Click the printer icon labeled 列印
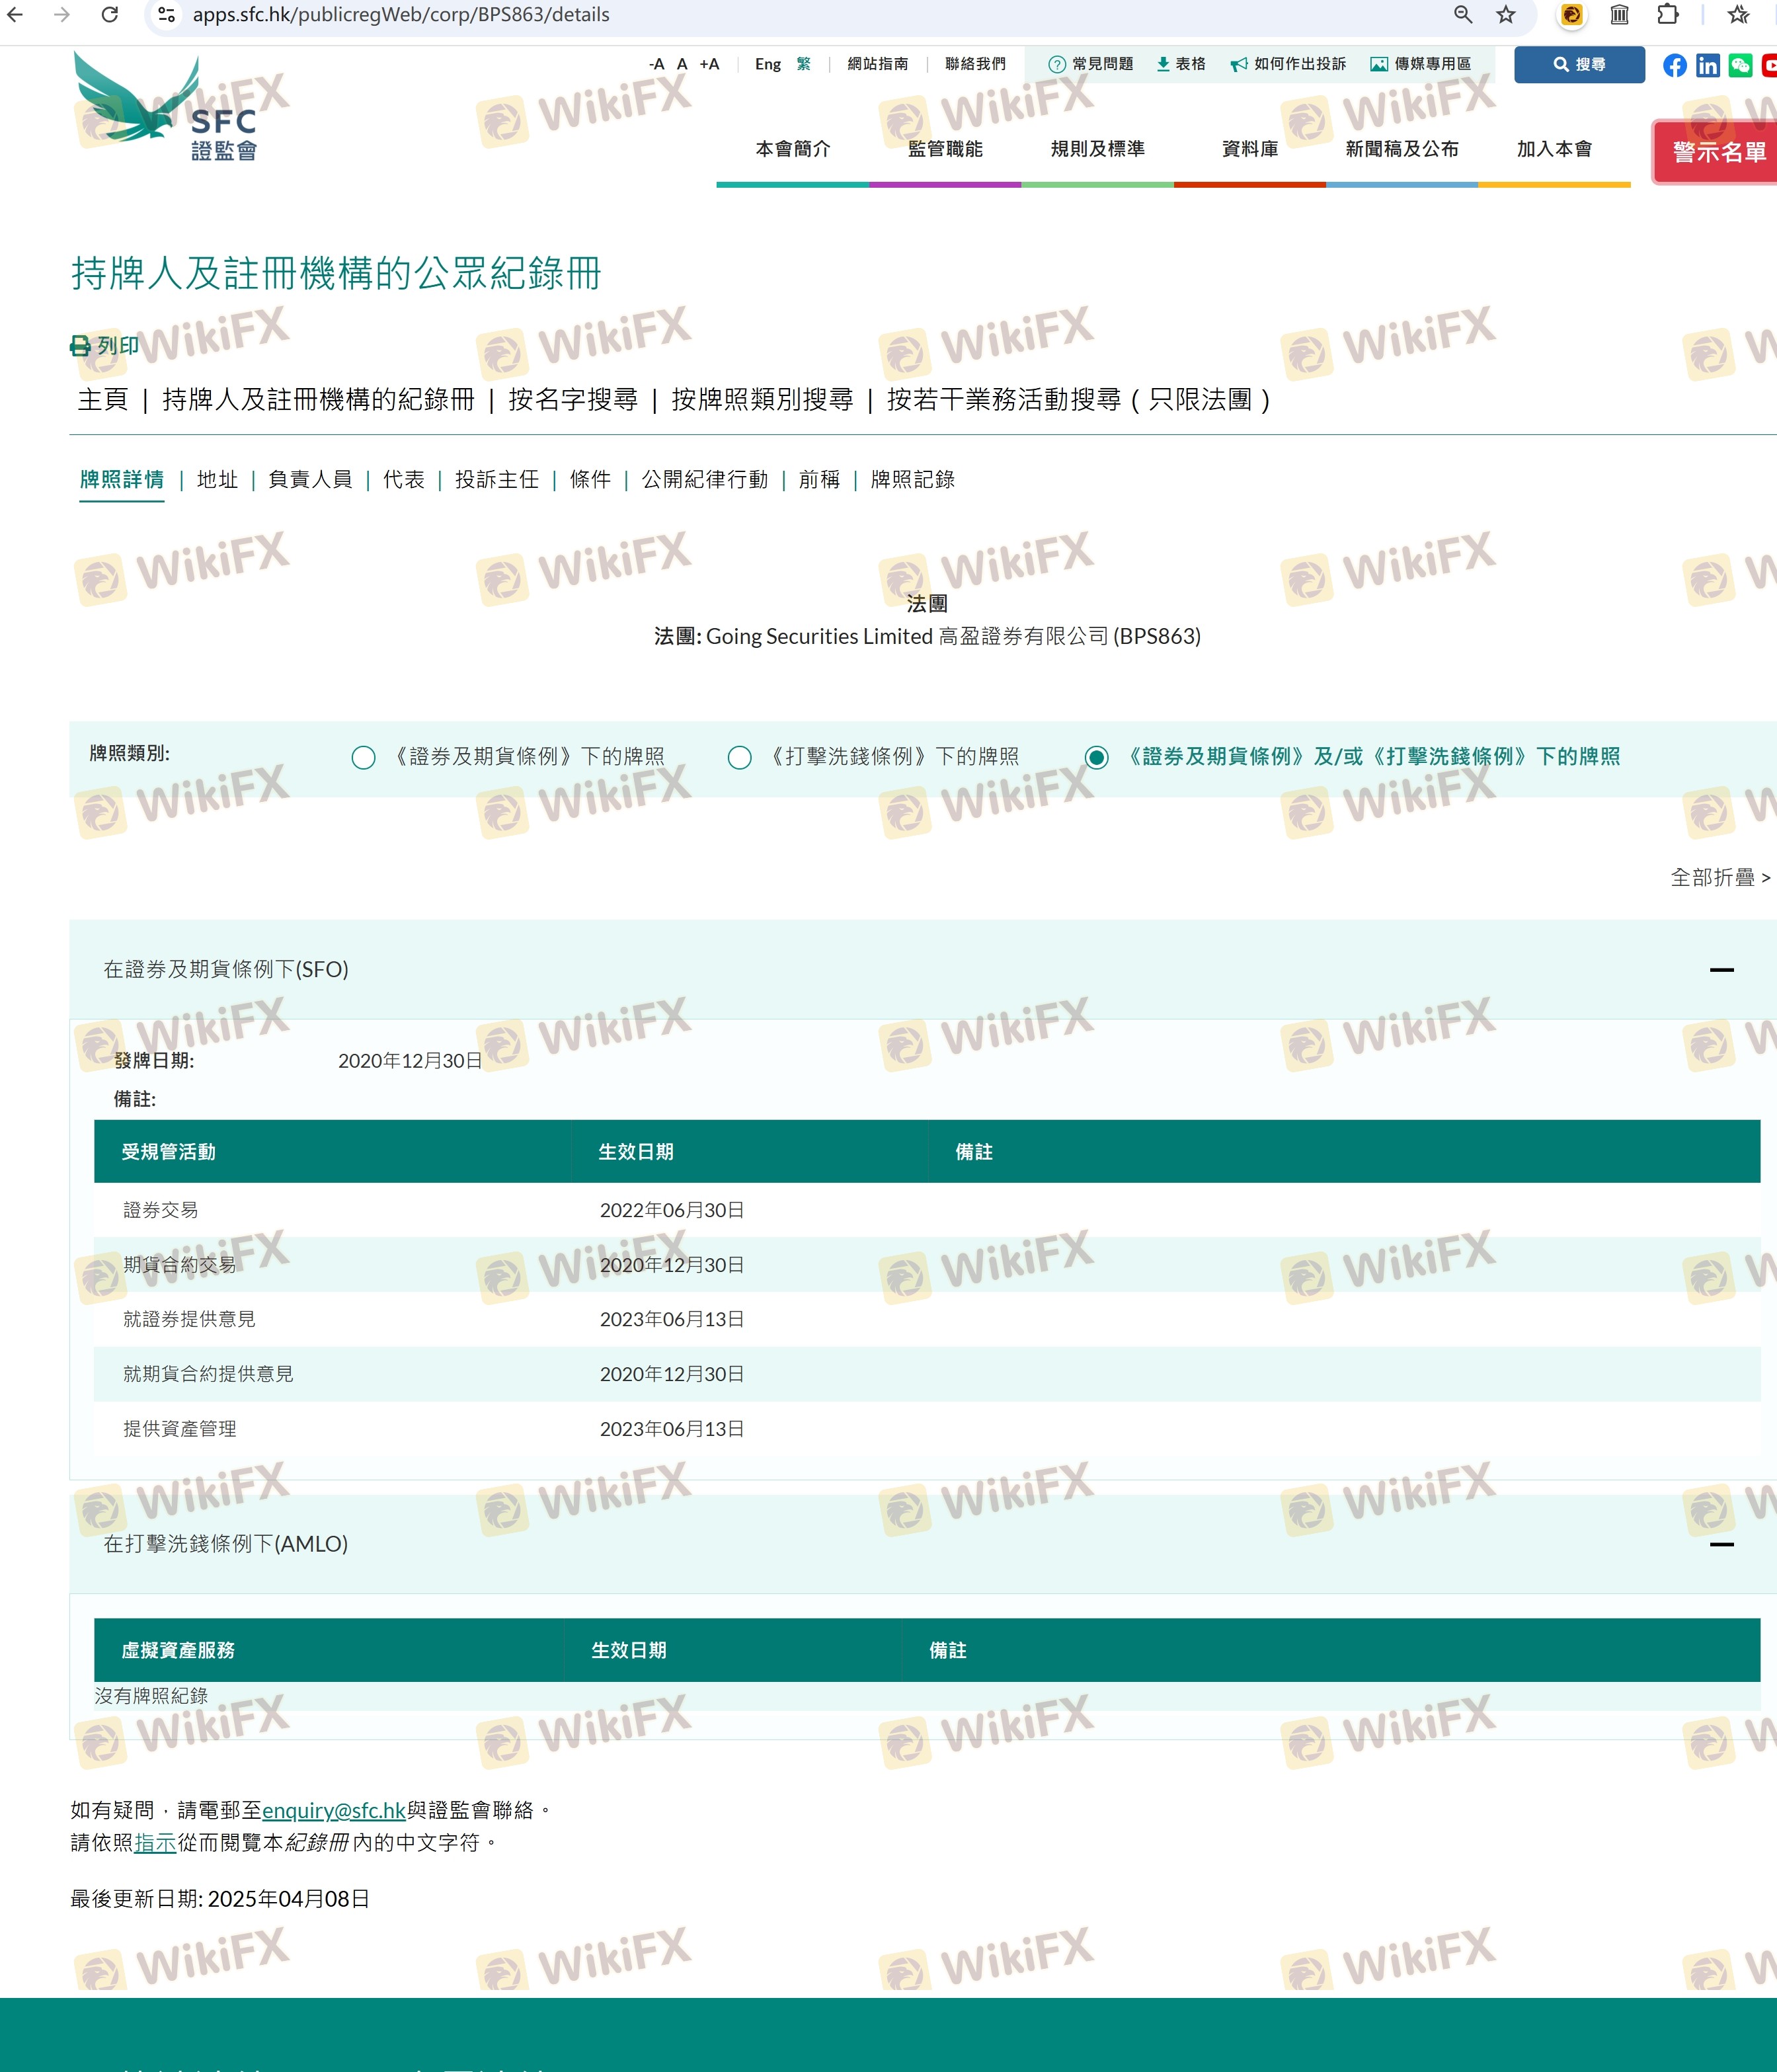The width and height of the screenshot is (1777, 2072). tap(80, 346)
